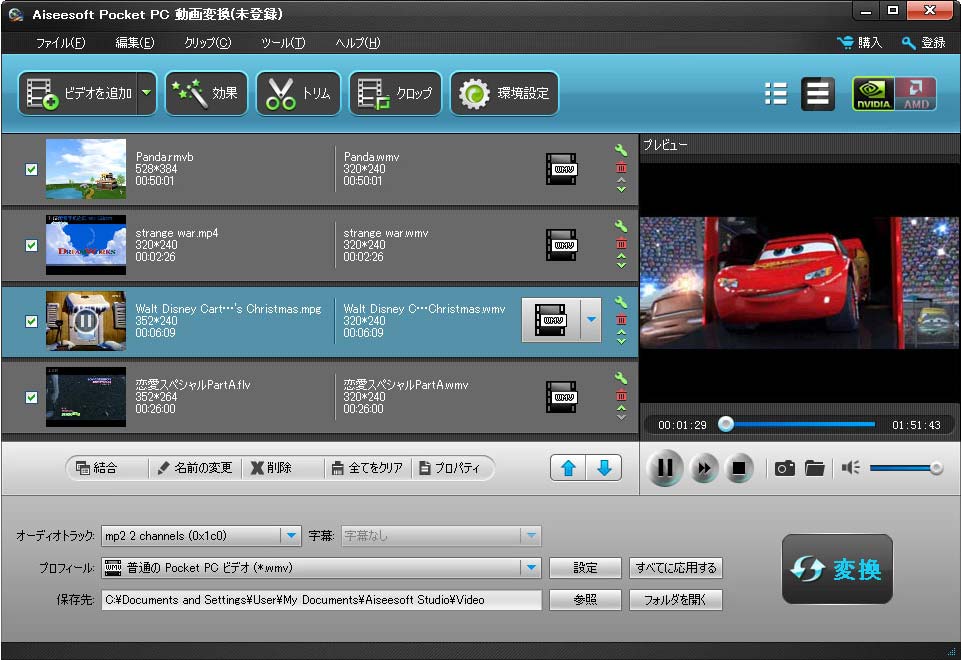Uncheck the 恋愛スペシャルPartA.flv checkbox
This screenshot has height=660, width=961.
pyautogui.click(x=31, y=397)
